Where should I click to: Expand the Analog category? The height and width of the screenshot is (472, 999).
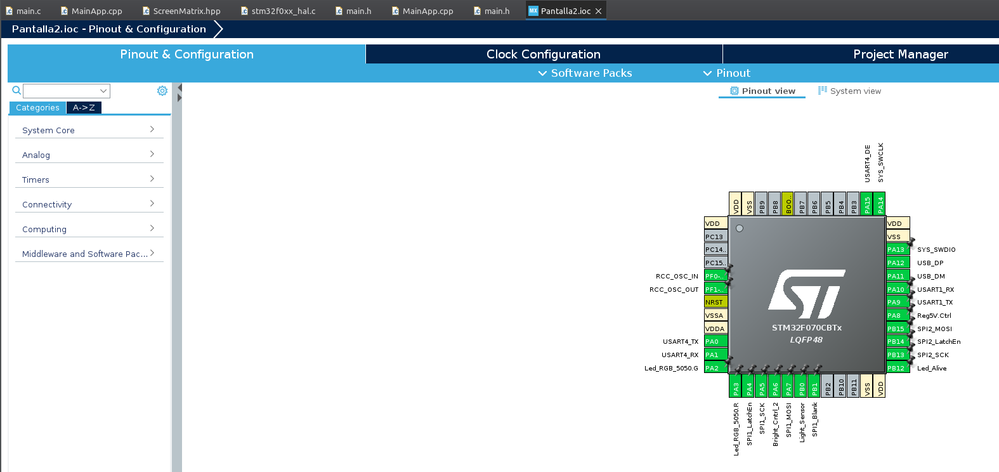click(x=89, y=155)
